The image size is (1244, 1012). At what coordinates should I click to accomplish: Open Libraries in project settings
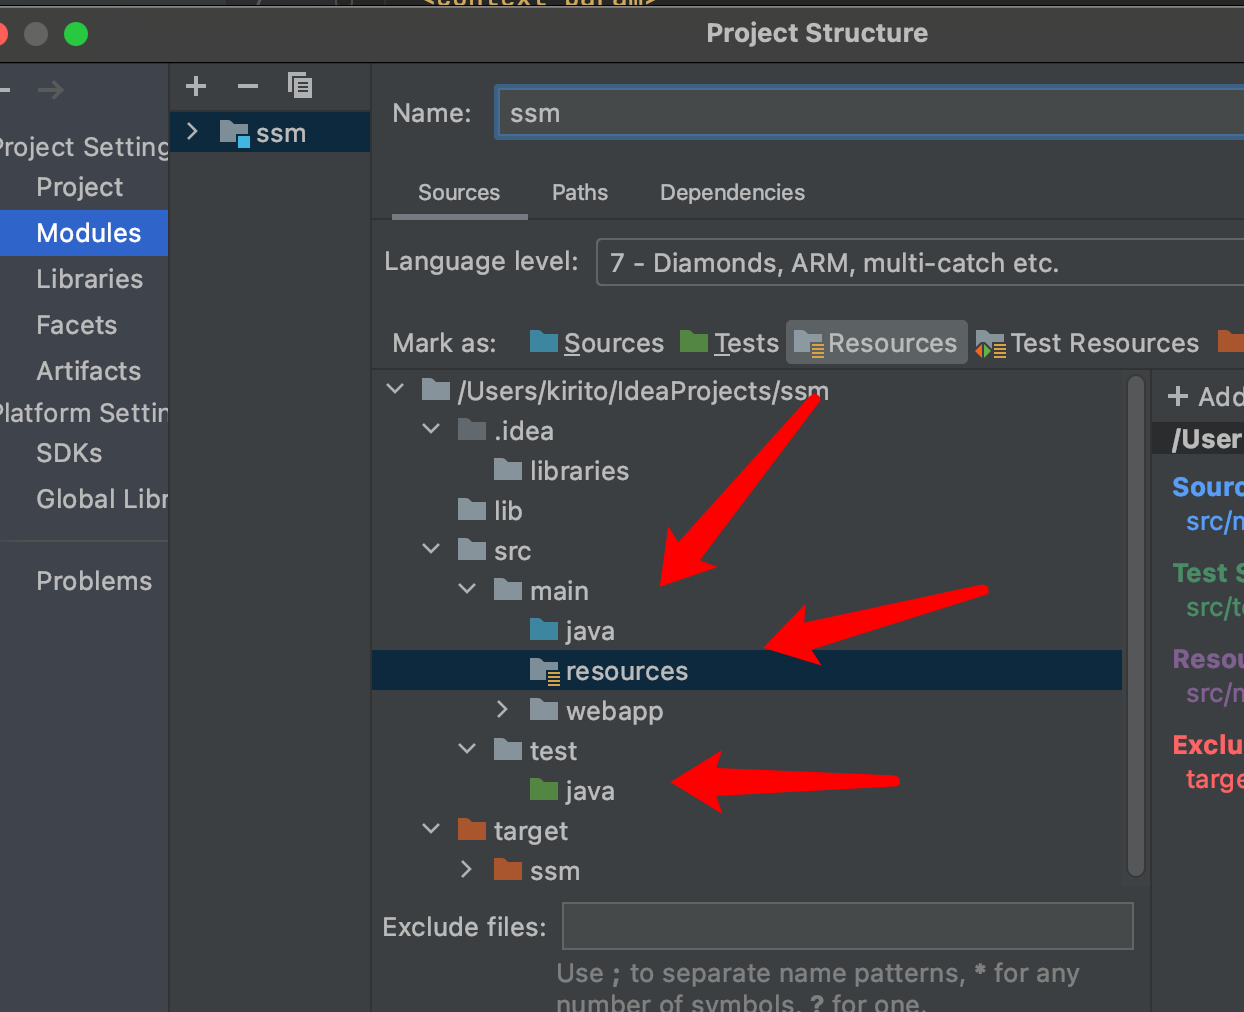tap(90, 279)
